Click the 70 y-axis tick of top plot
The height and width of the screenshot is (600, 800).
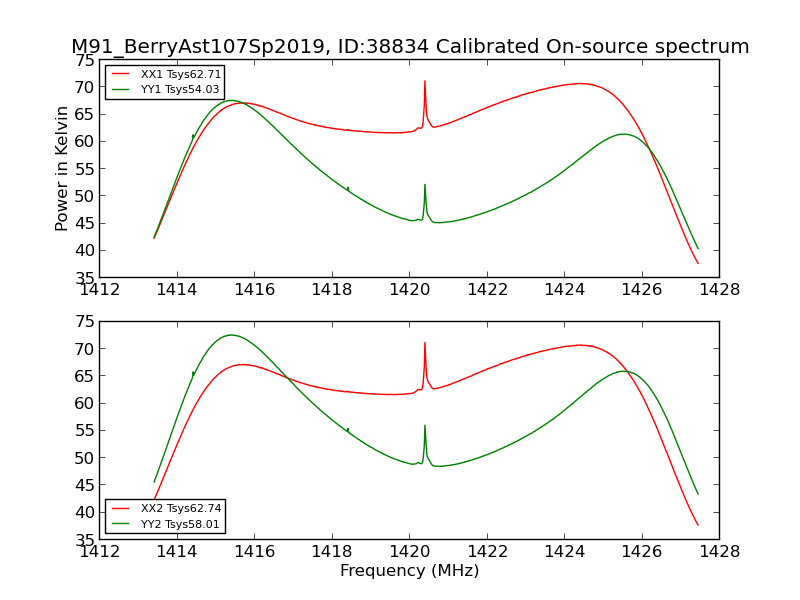point(85,87)
